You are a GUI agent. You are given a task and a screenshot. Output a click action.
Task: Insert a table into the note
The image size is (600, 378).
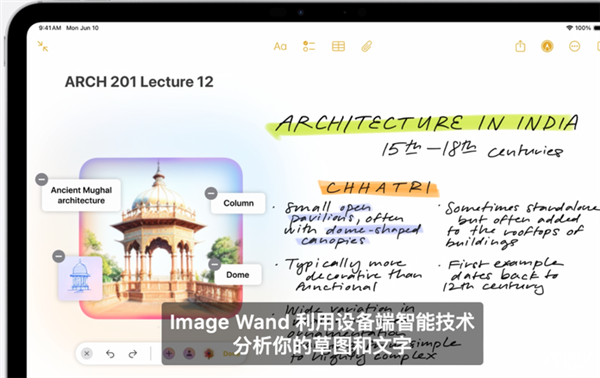click(338, 46)
